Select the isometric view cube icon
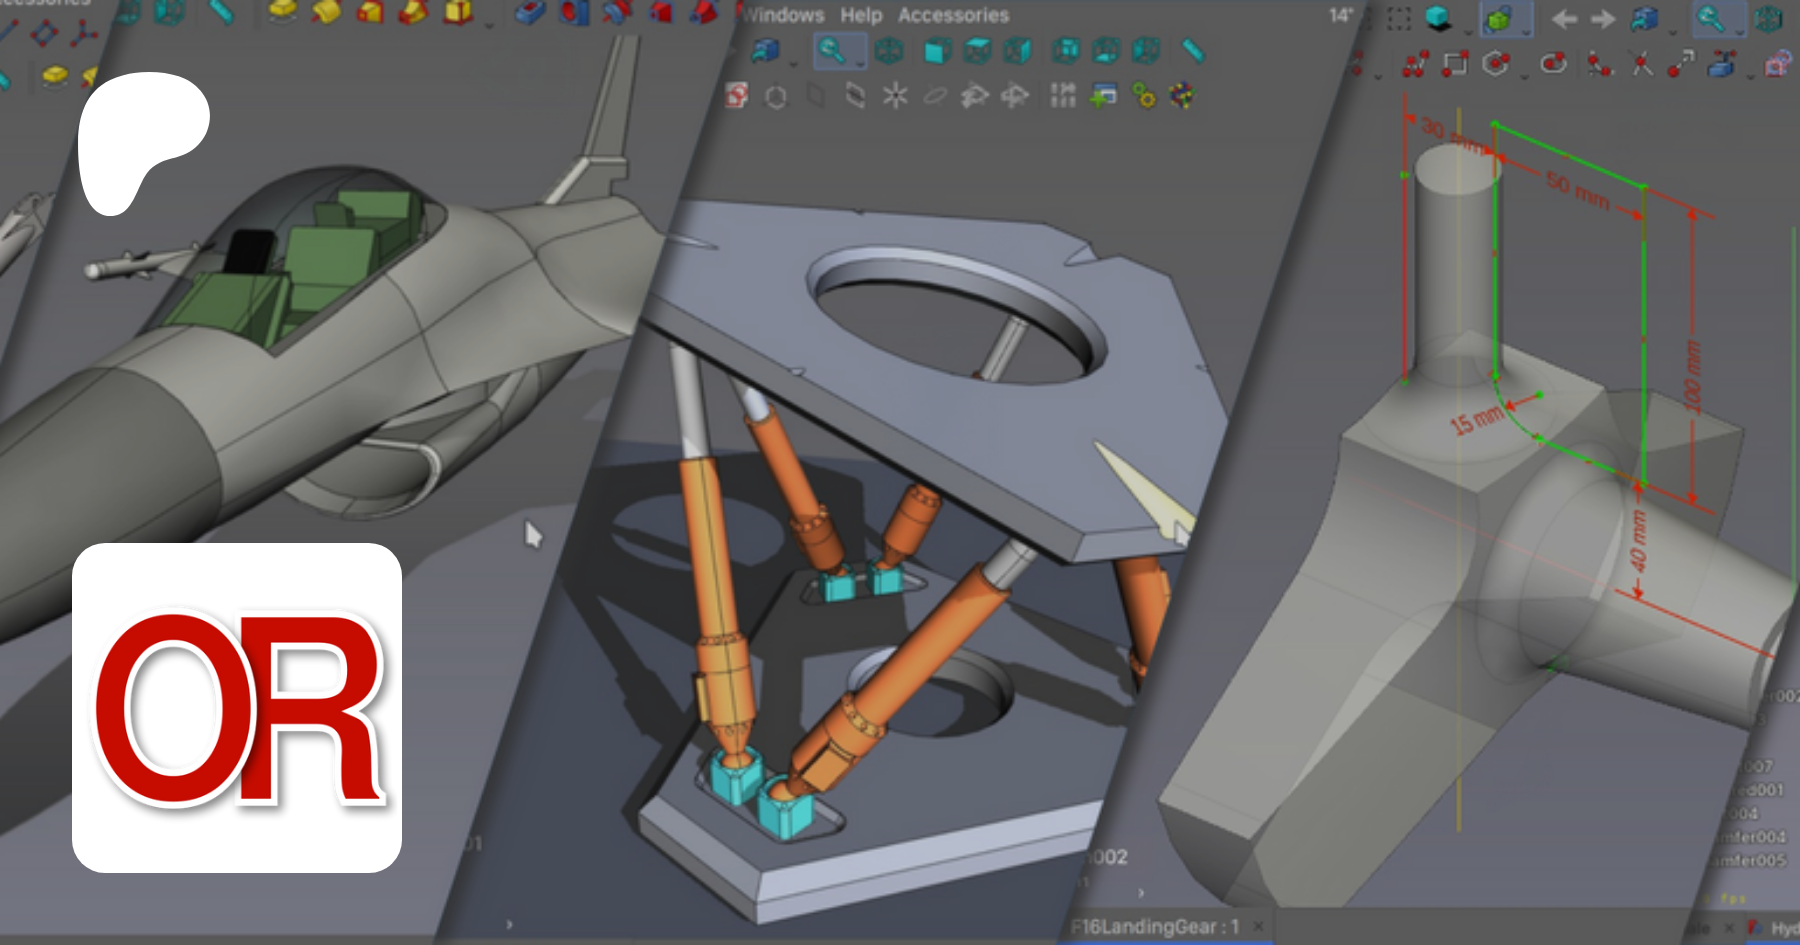This screenshot has height=945, width=1800. click(889, 51)
